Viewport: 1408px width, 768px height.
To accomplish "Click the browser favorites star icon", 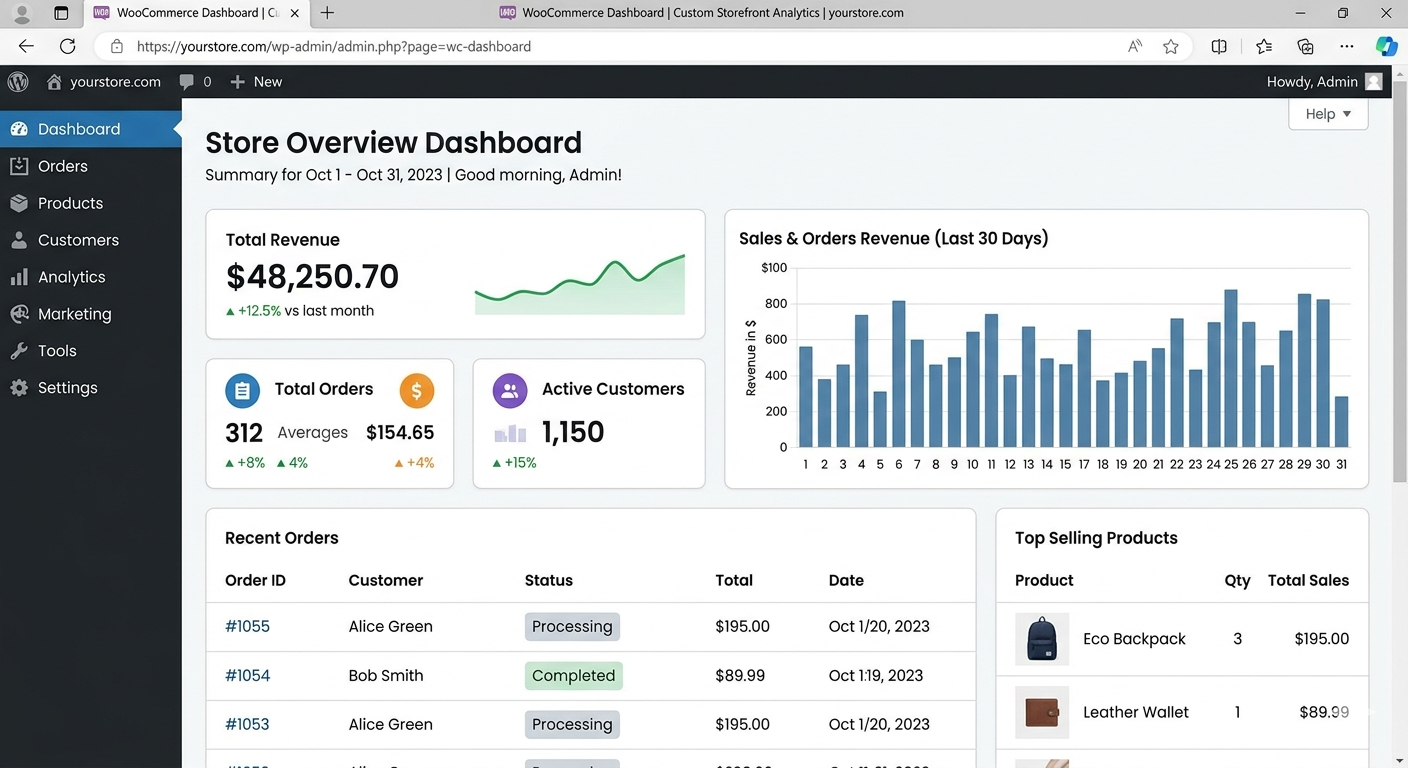I will point(1171,46).
